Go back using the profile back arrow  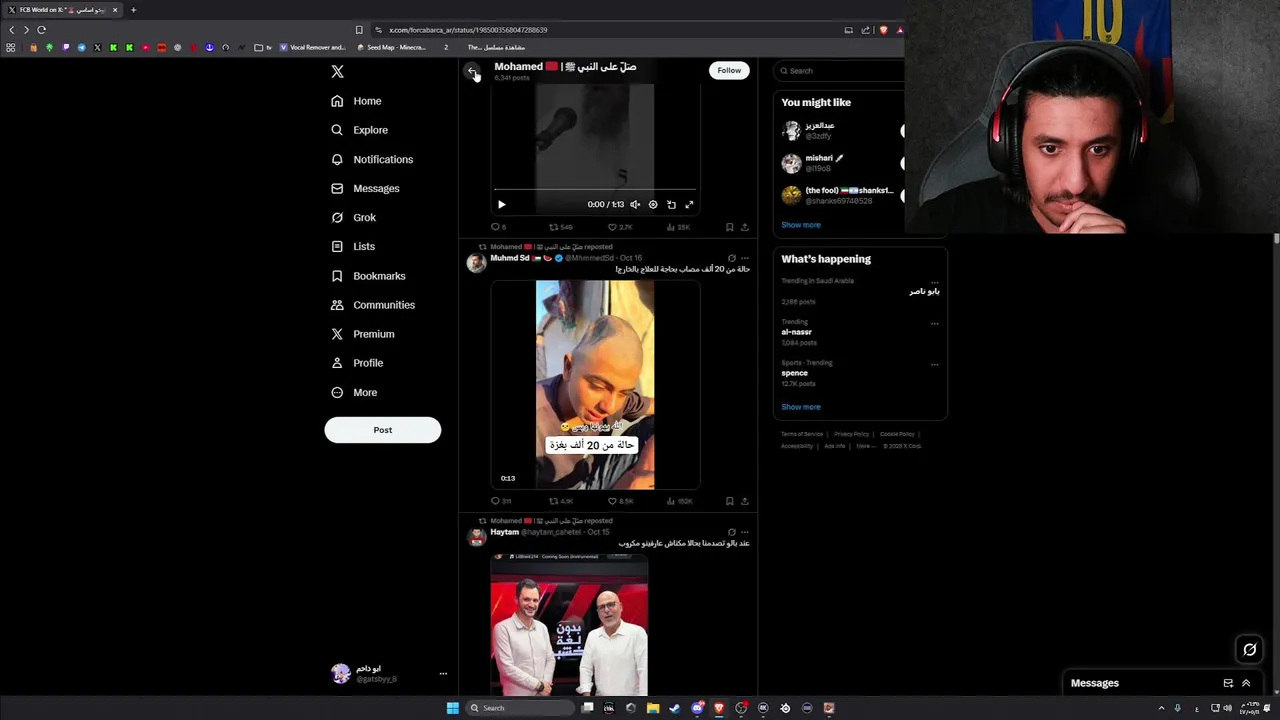pyautogui.click(x=472, y=71)
